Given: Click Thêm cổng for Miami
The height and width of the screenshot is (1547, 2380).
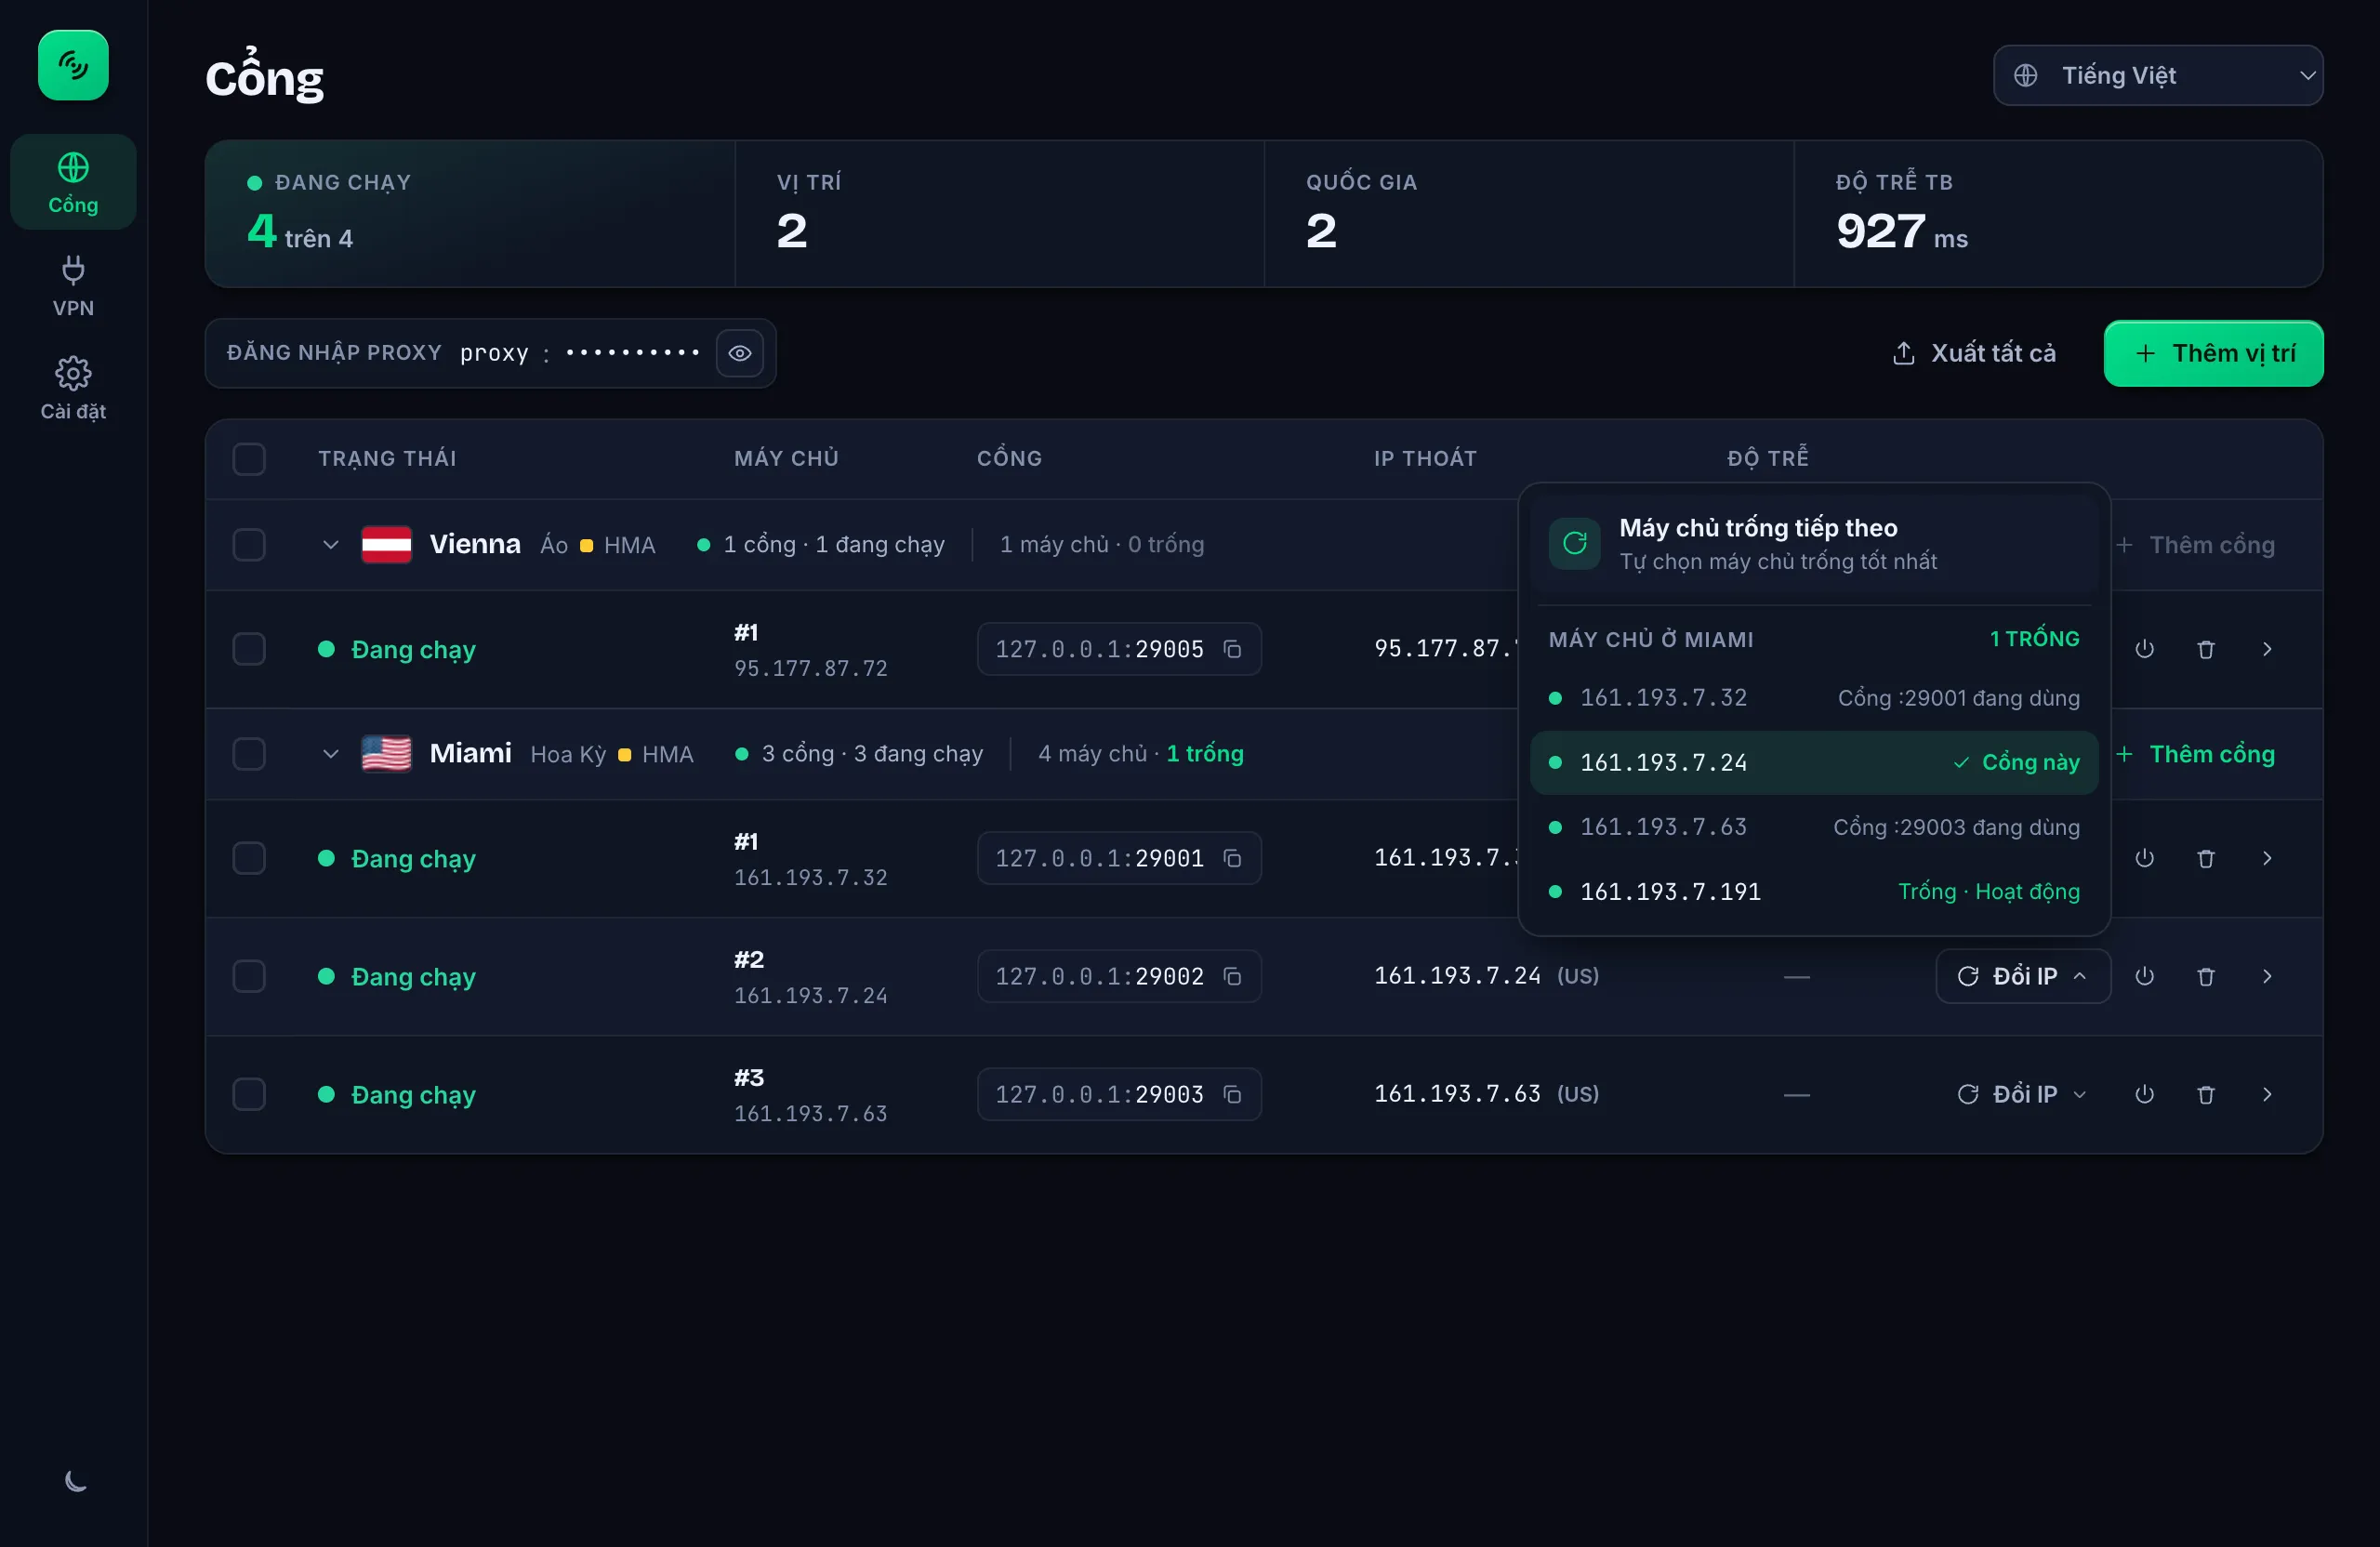Looking at the screenshot, I should pyautogui.click(x=2196, y=754).
